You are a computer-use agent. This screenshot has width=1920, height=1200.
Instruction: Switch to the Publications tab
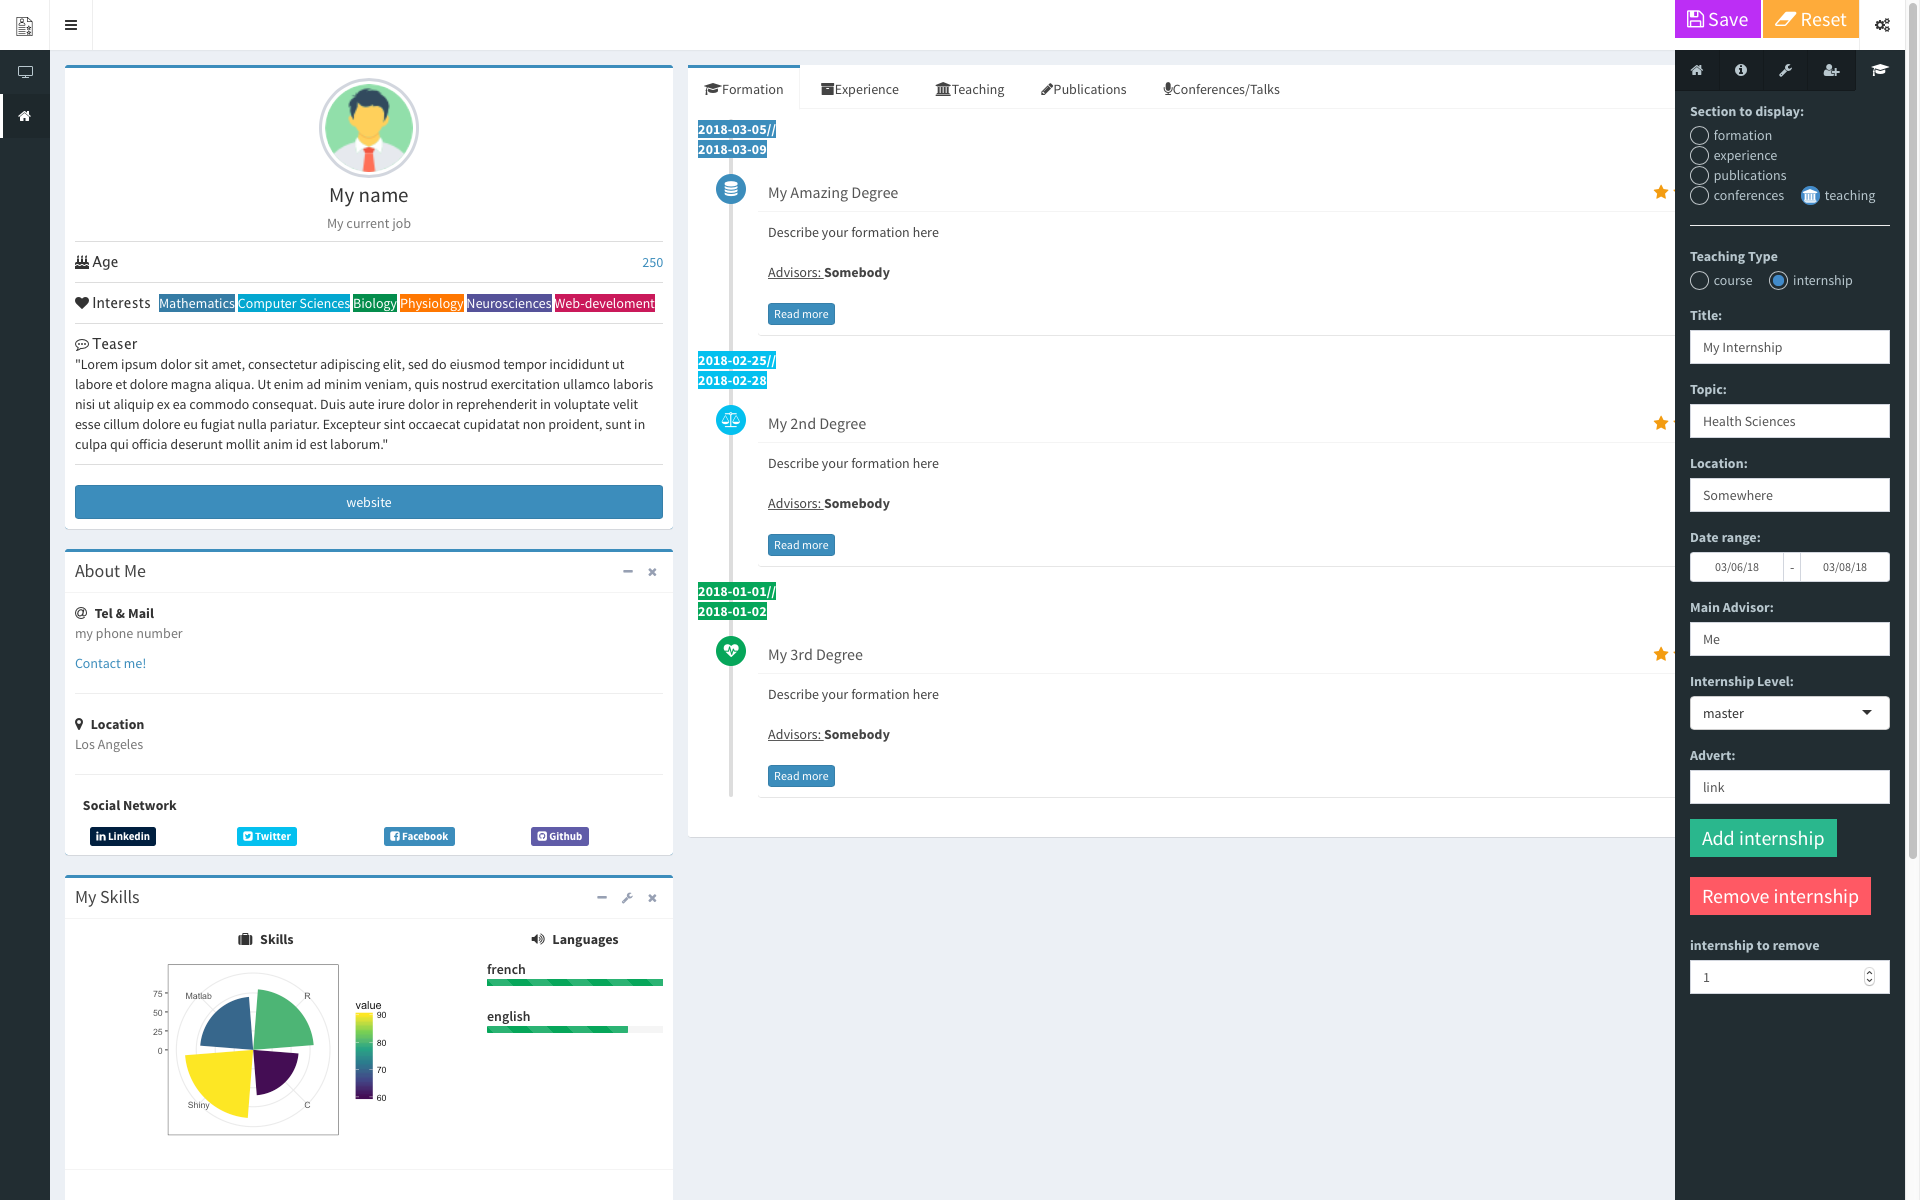click(1082, 87)
